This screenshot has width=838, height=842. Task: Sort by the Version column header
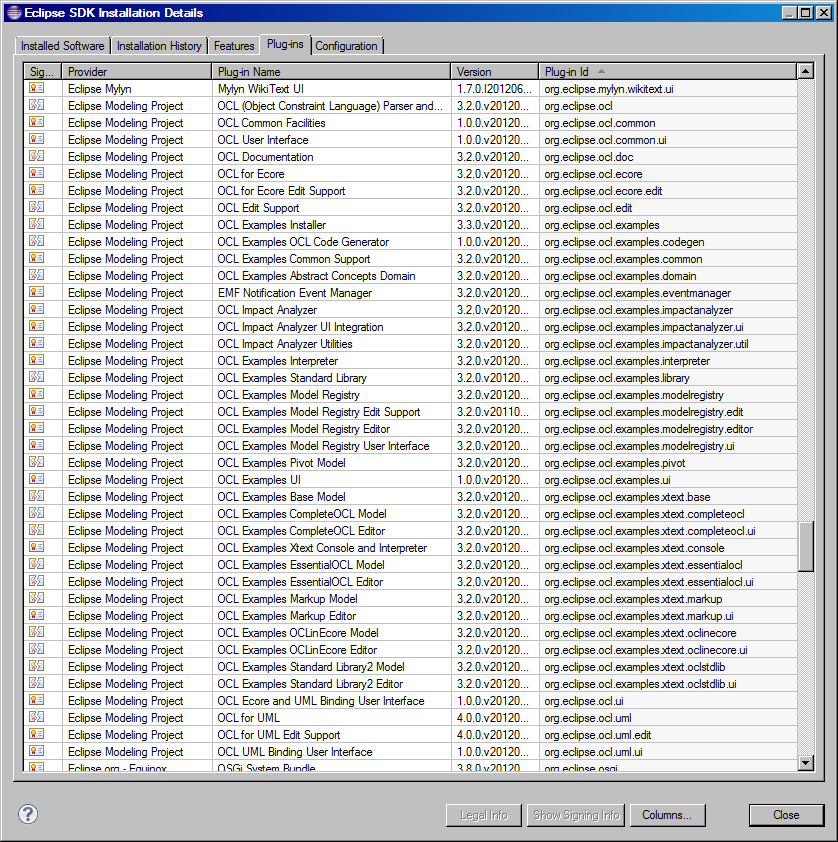[494, 71]
